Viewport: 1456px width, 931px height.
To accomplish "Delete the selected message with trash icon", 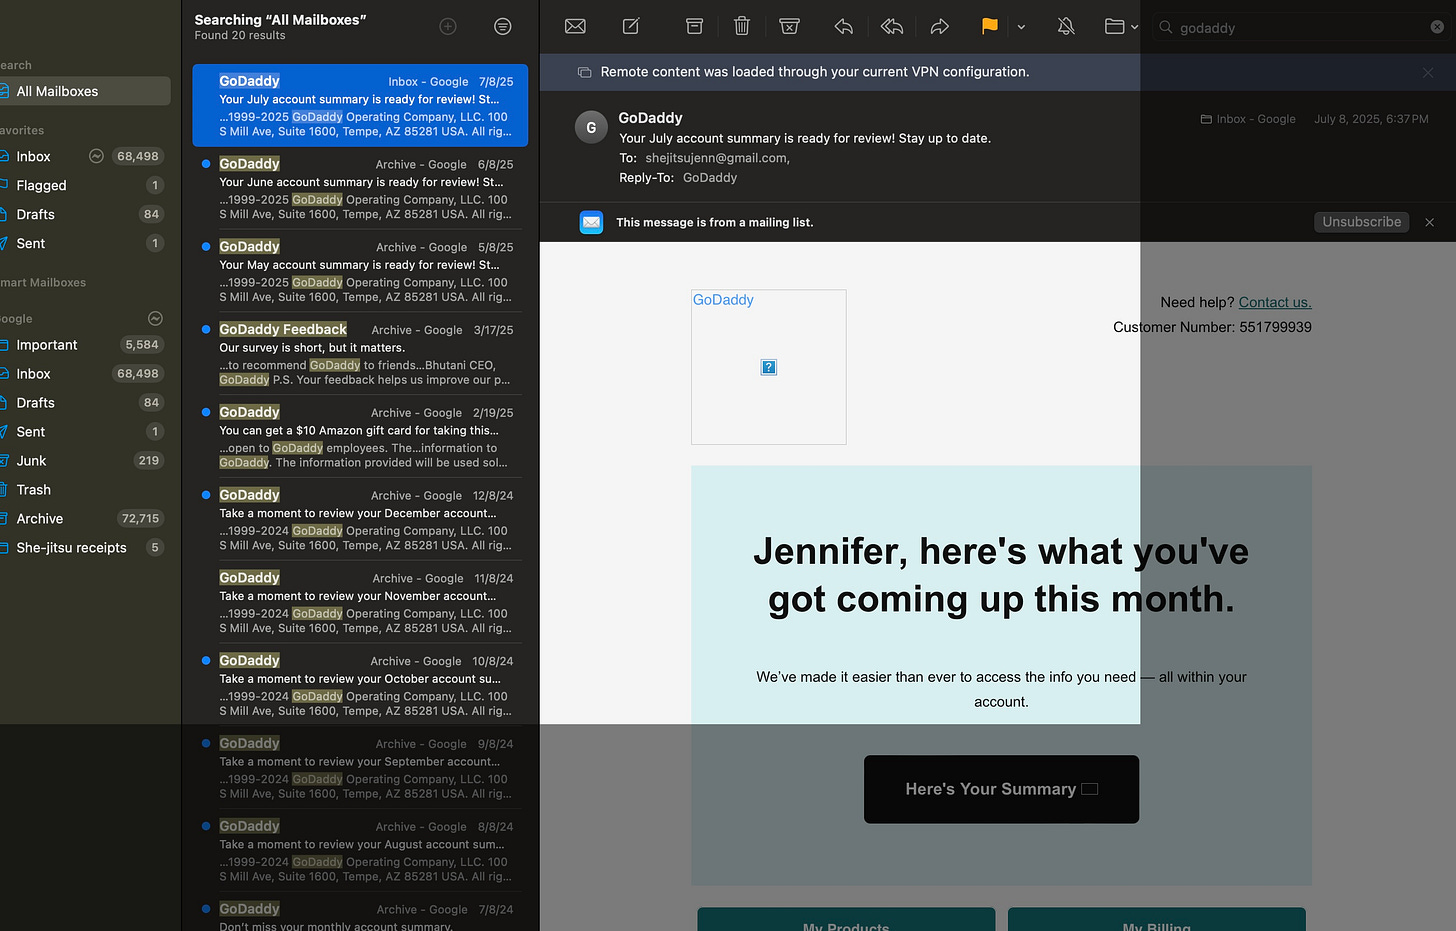I will [742, 27].
